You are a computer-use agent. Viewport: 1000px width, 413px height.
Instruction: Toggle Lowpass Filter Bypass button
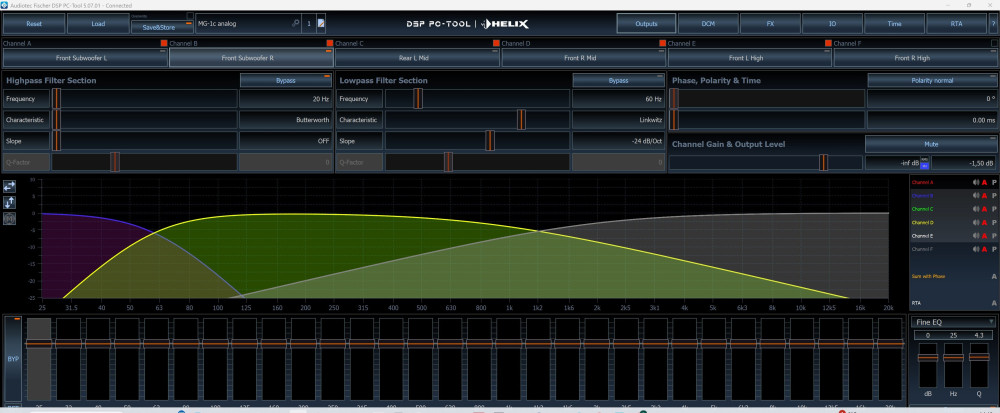tap(618, 80)
